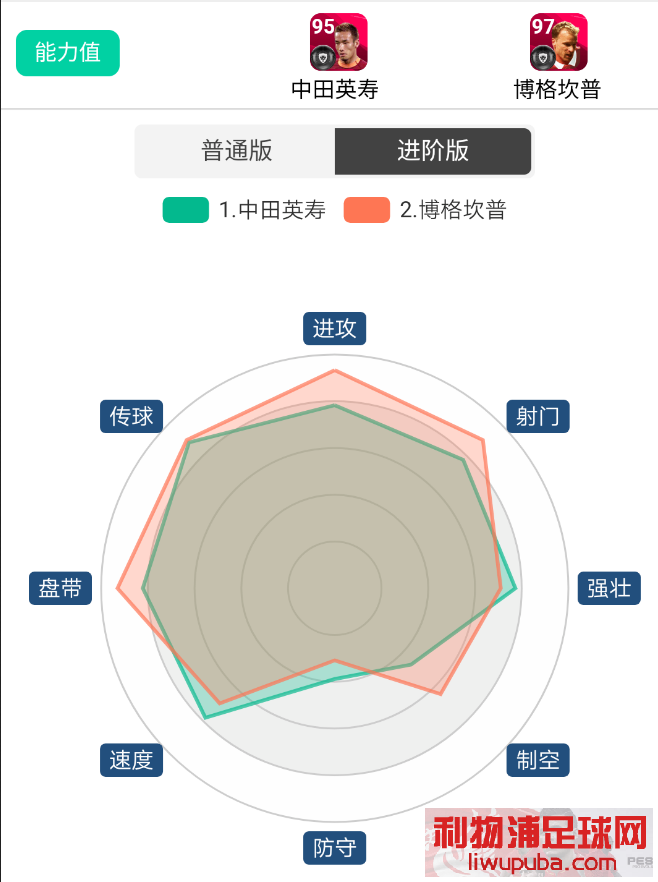Click the 制空 axis label
The image size is (658, 882).
click(538, 760)
